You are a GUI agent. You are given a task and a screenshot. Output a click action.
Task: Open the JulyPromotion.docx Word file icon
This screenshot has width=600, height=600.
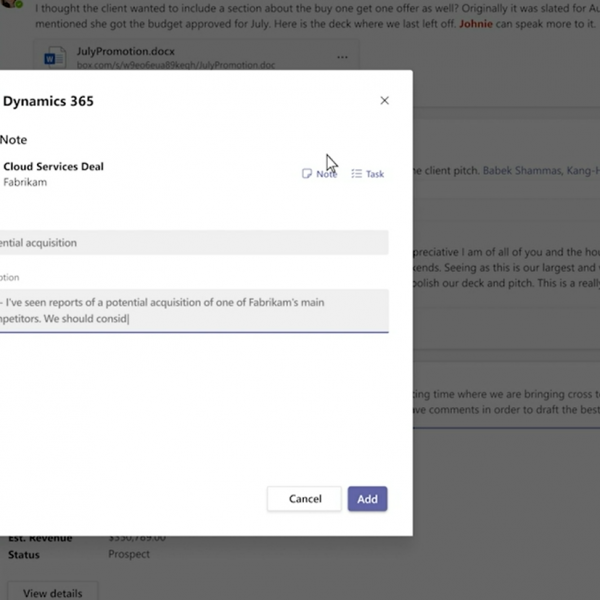[x=55, y=57]
